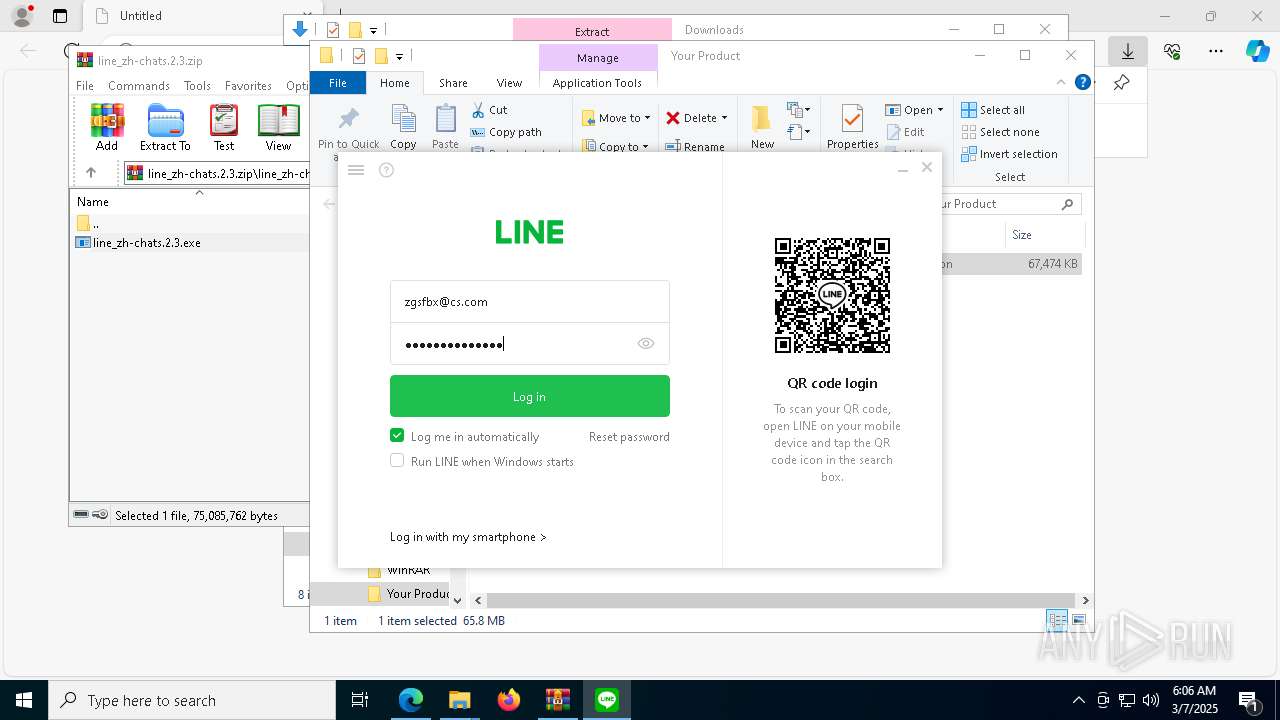Click Copy path in Explorer ribbon
1280x720 pixels.
[x=506, y=132]
